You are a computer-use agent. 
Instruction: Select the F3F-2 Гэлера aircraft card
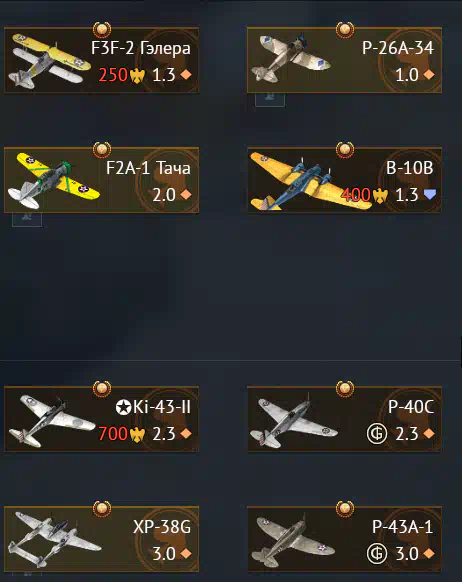[101, 60]
